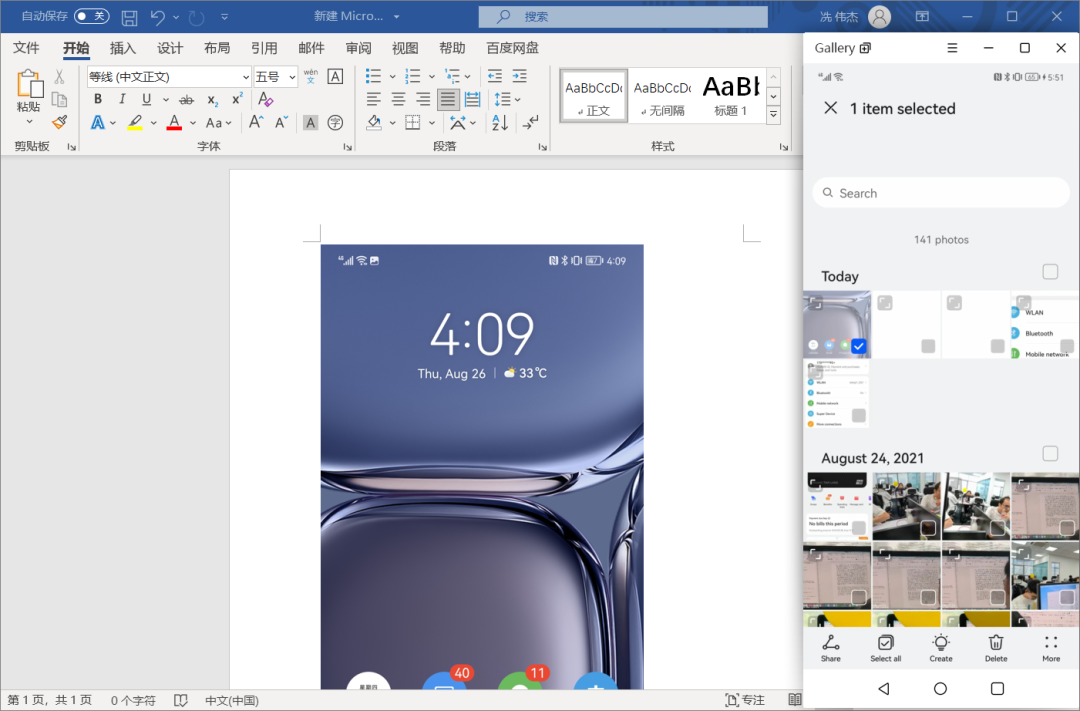Check the Today group select checkbox

1050,271
